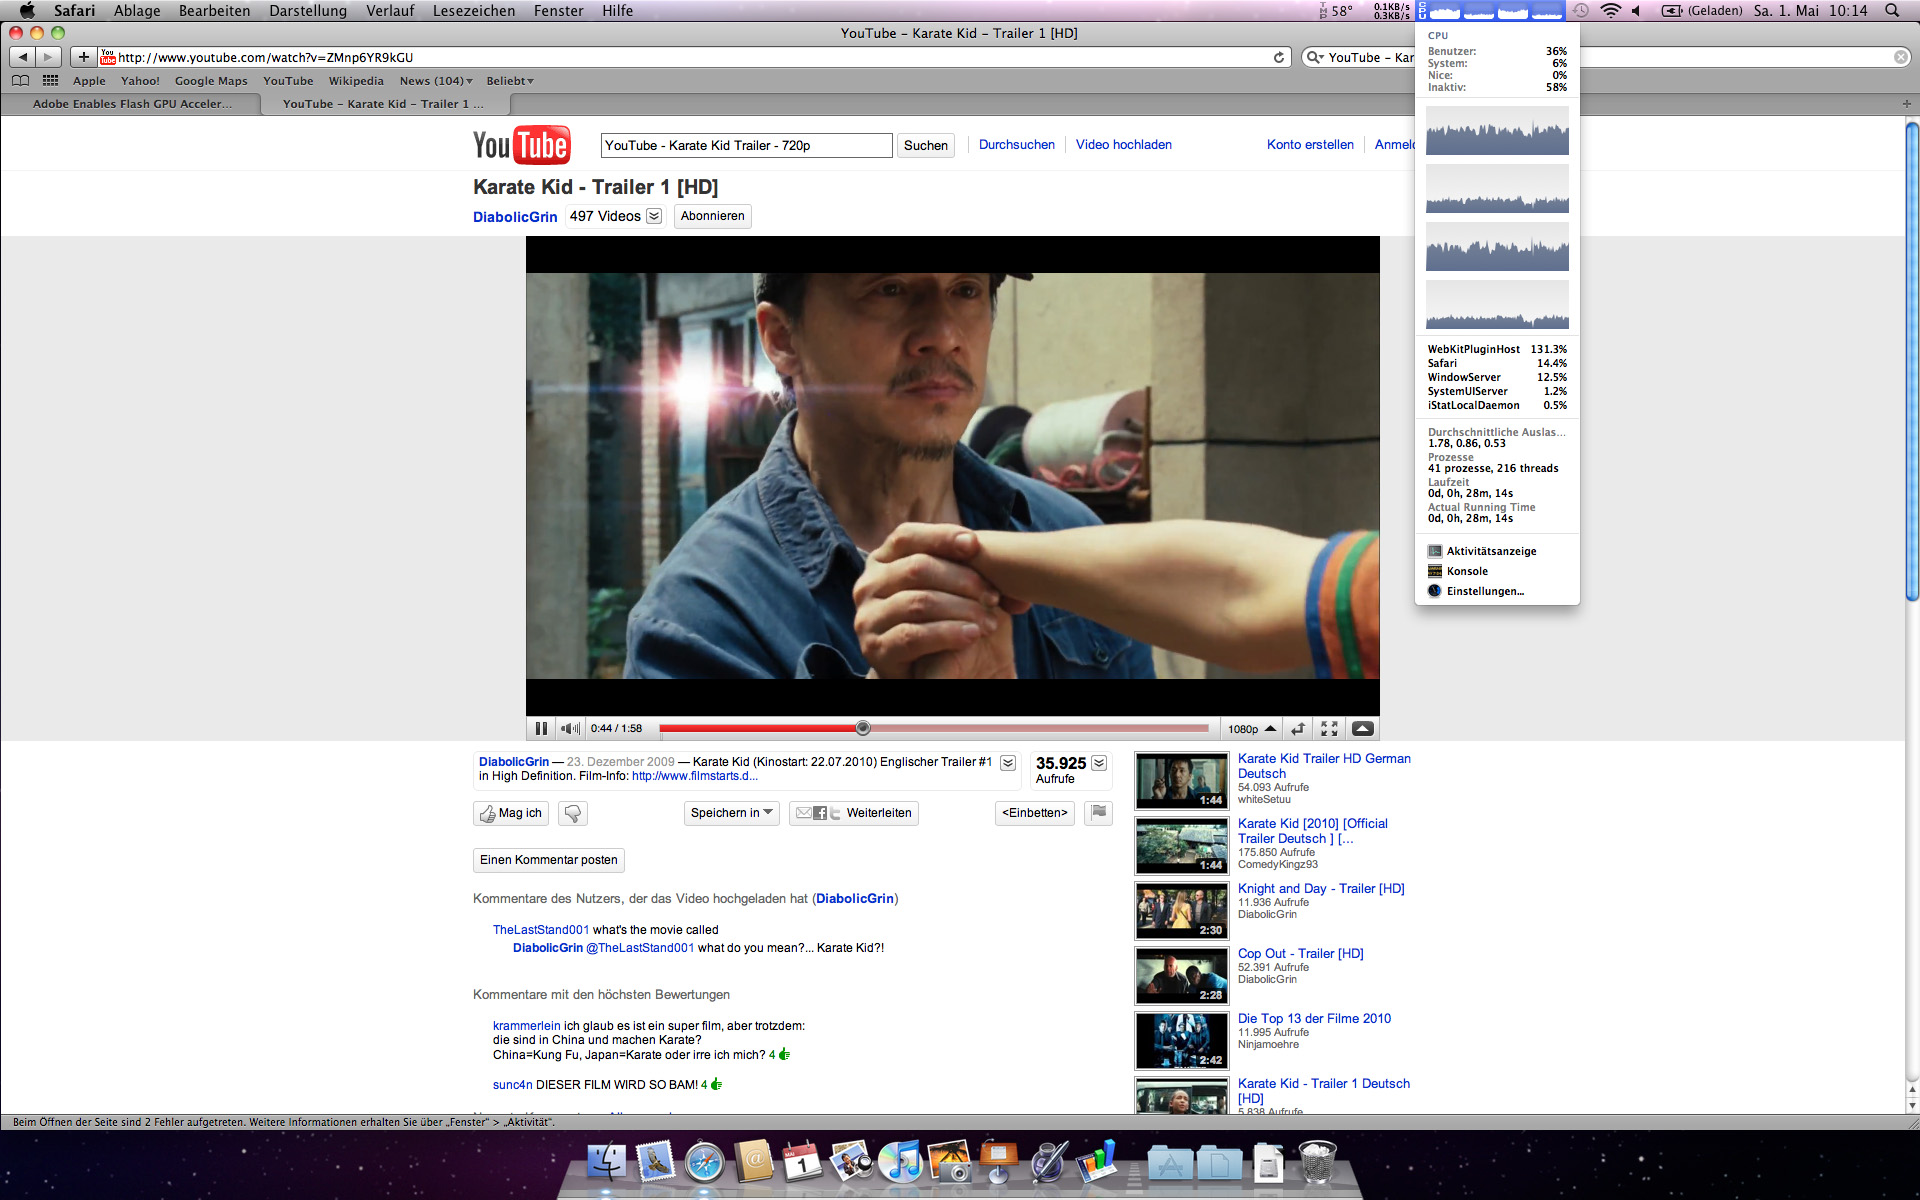Viewport: 1920px width, 1200px height.
Task: Go back with Safari back arrow
Action: [23, 57]
